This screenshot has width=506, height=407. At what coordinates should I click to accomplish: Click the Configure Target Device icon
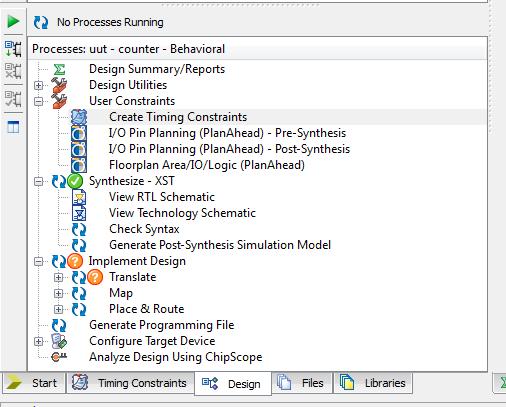(x=59, y=341)
